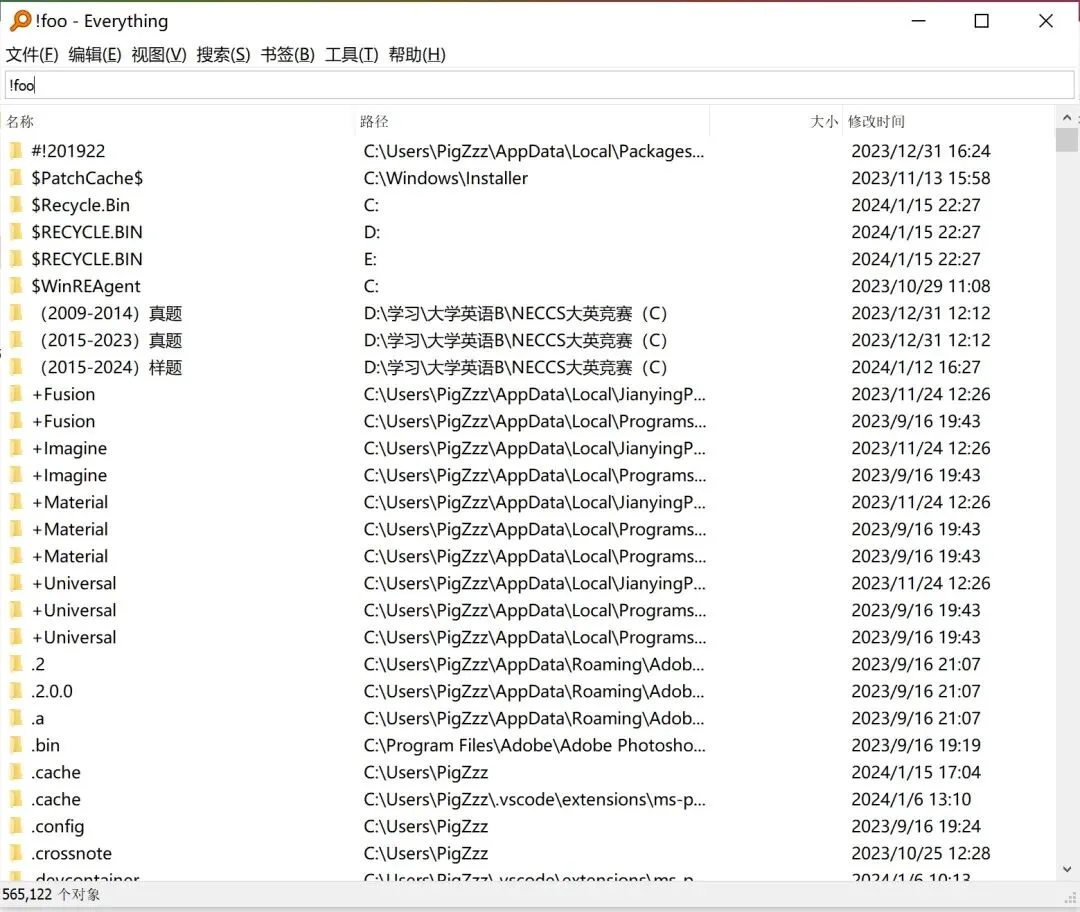
Task: Open the 视图(V) menu
Action: coord(159,54)
